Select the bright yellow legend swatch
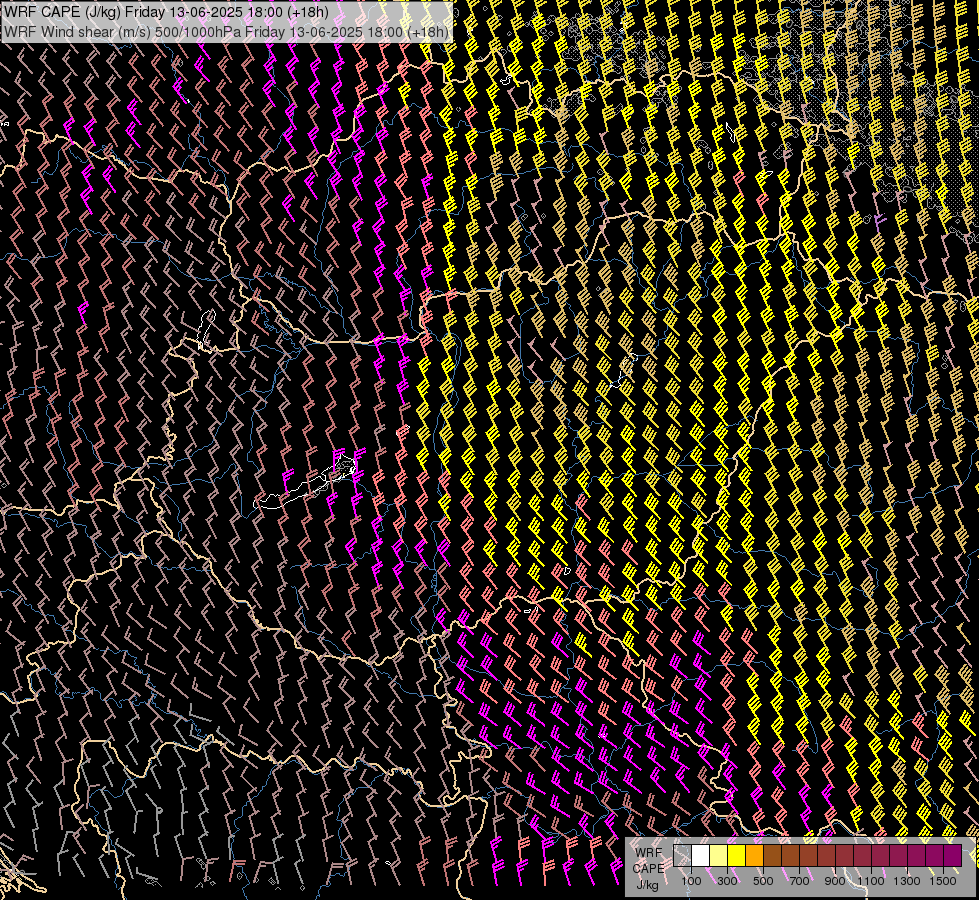This screenshot has width=979, height=900. 737,855
